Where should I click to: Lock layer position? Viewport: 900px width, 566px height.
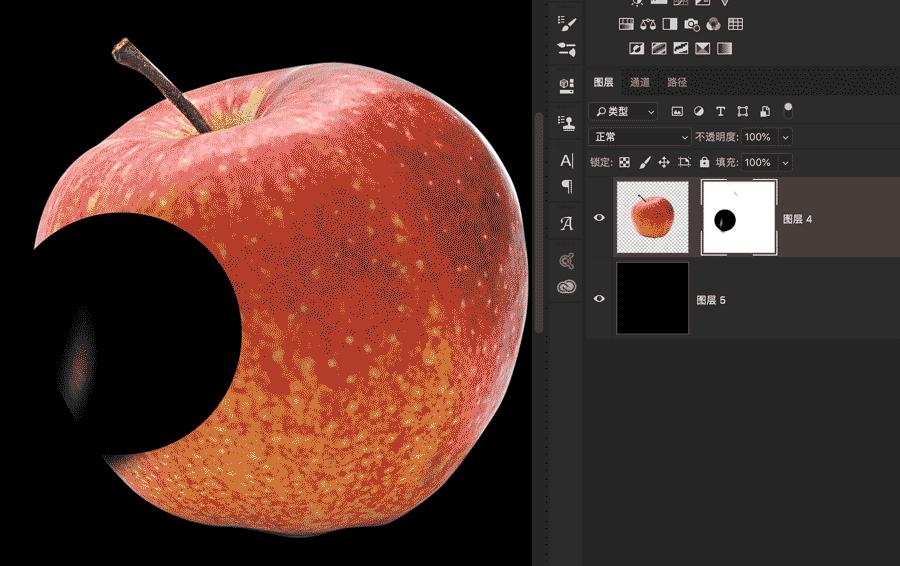[664, 162]
